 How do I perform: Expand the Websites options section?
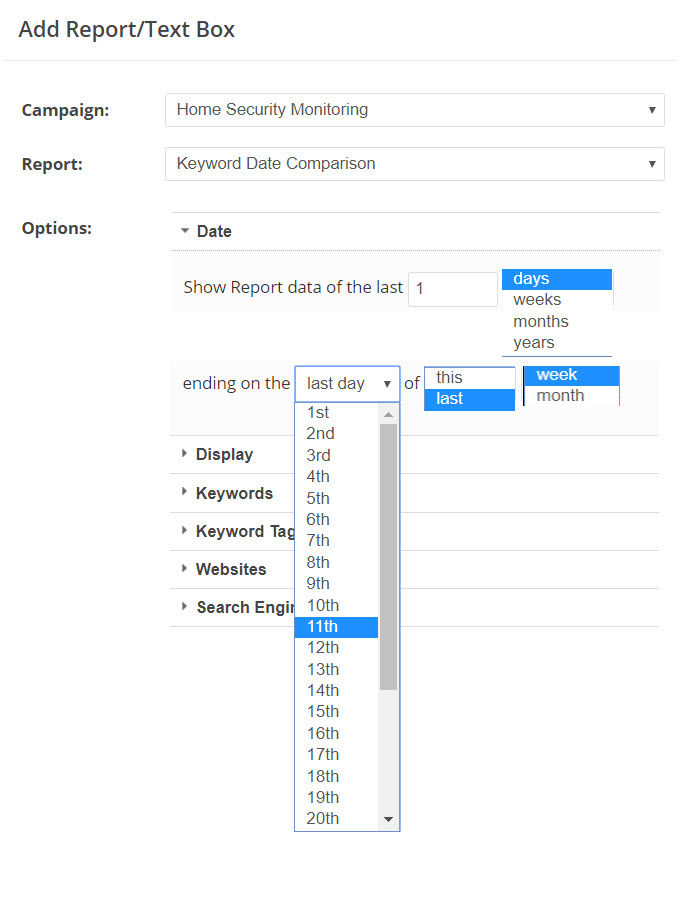(x=231, y=569)
